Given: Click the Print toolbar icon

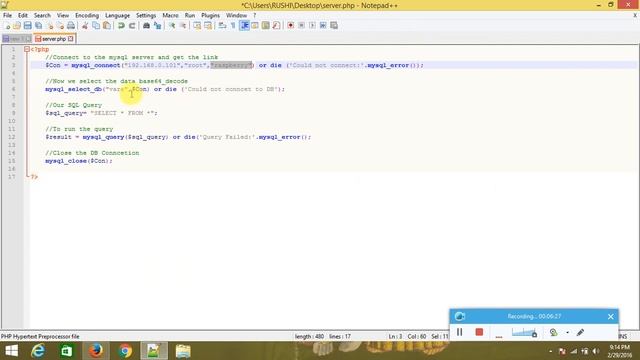Looking at the screenshot, I should click(71, 26).
